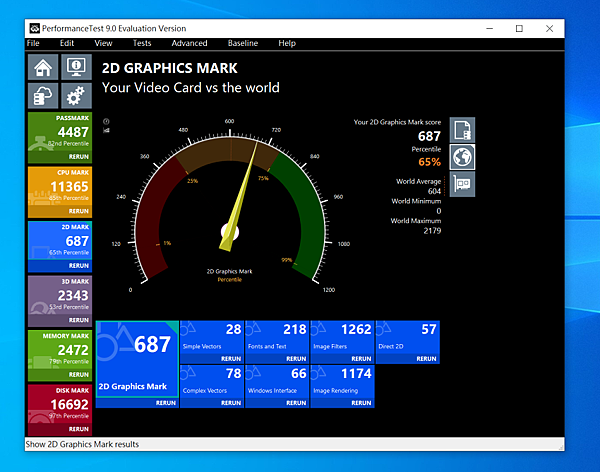Screen dimensions: 600x472
Task: Click the World Average 604 value
Action: (x=434, y=191)
